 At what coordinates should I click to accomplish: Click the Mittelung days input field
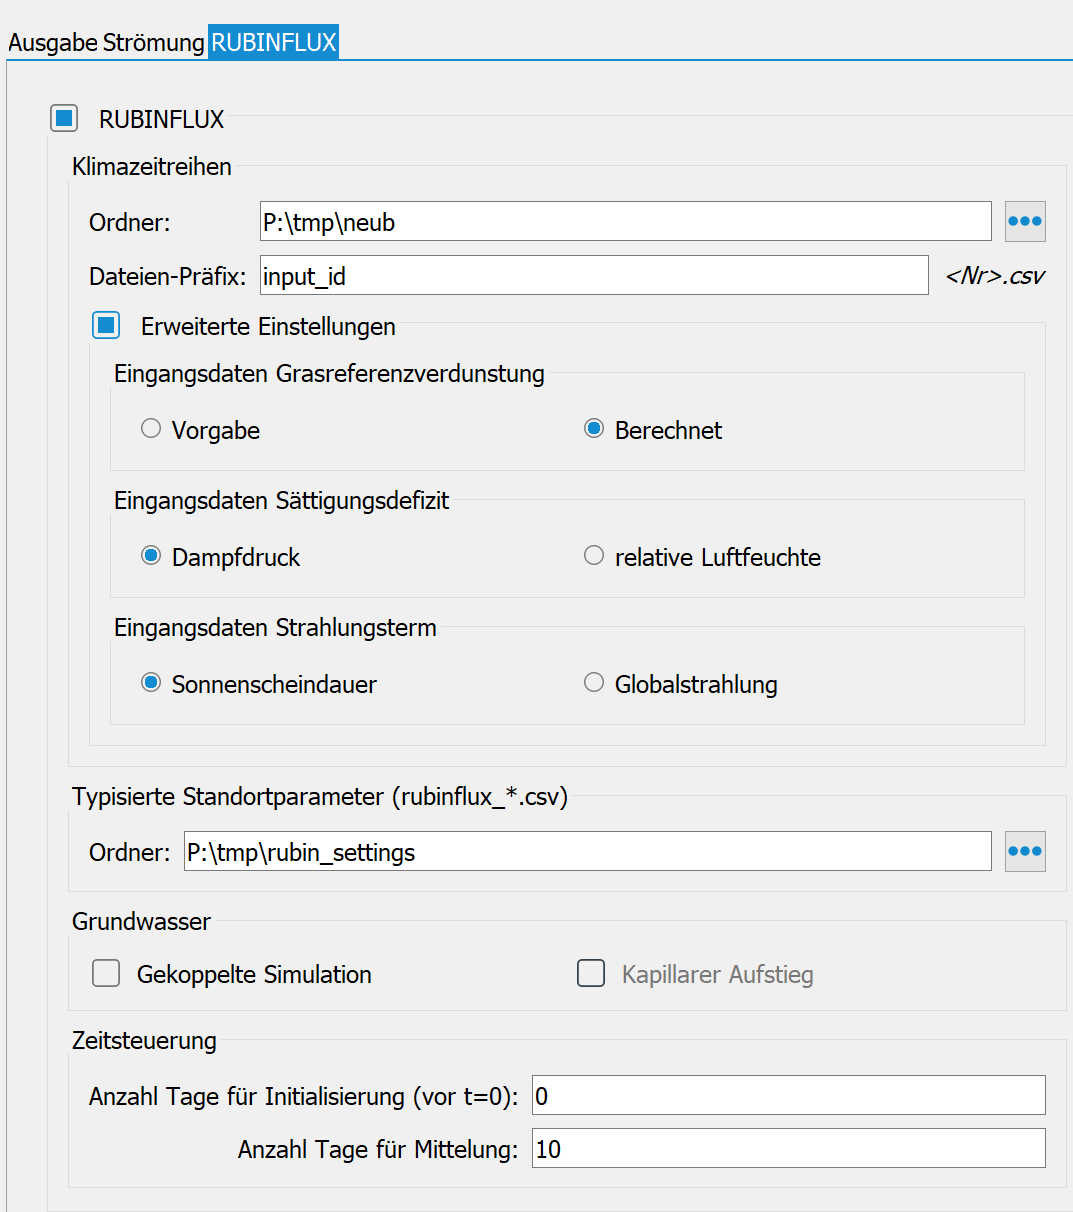[x=788, y=1149]
